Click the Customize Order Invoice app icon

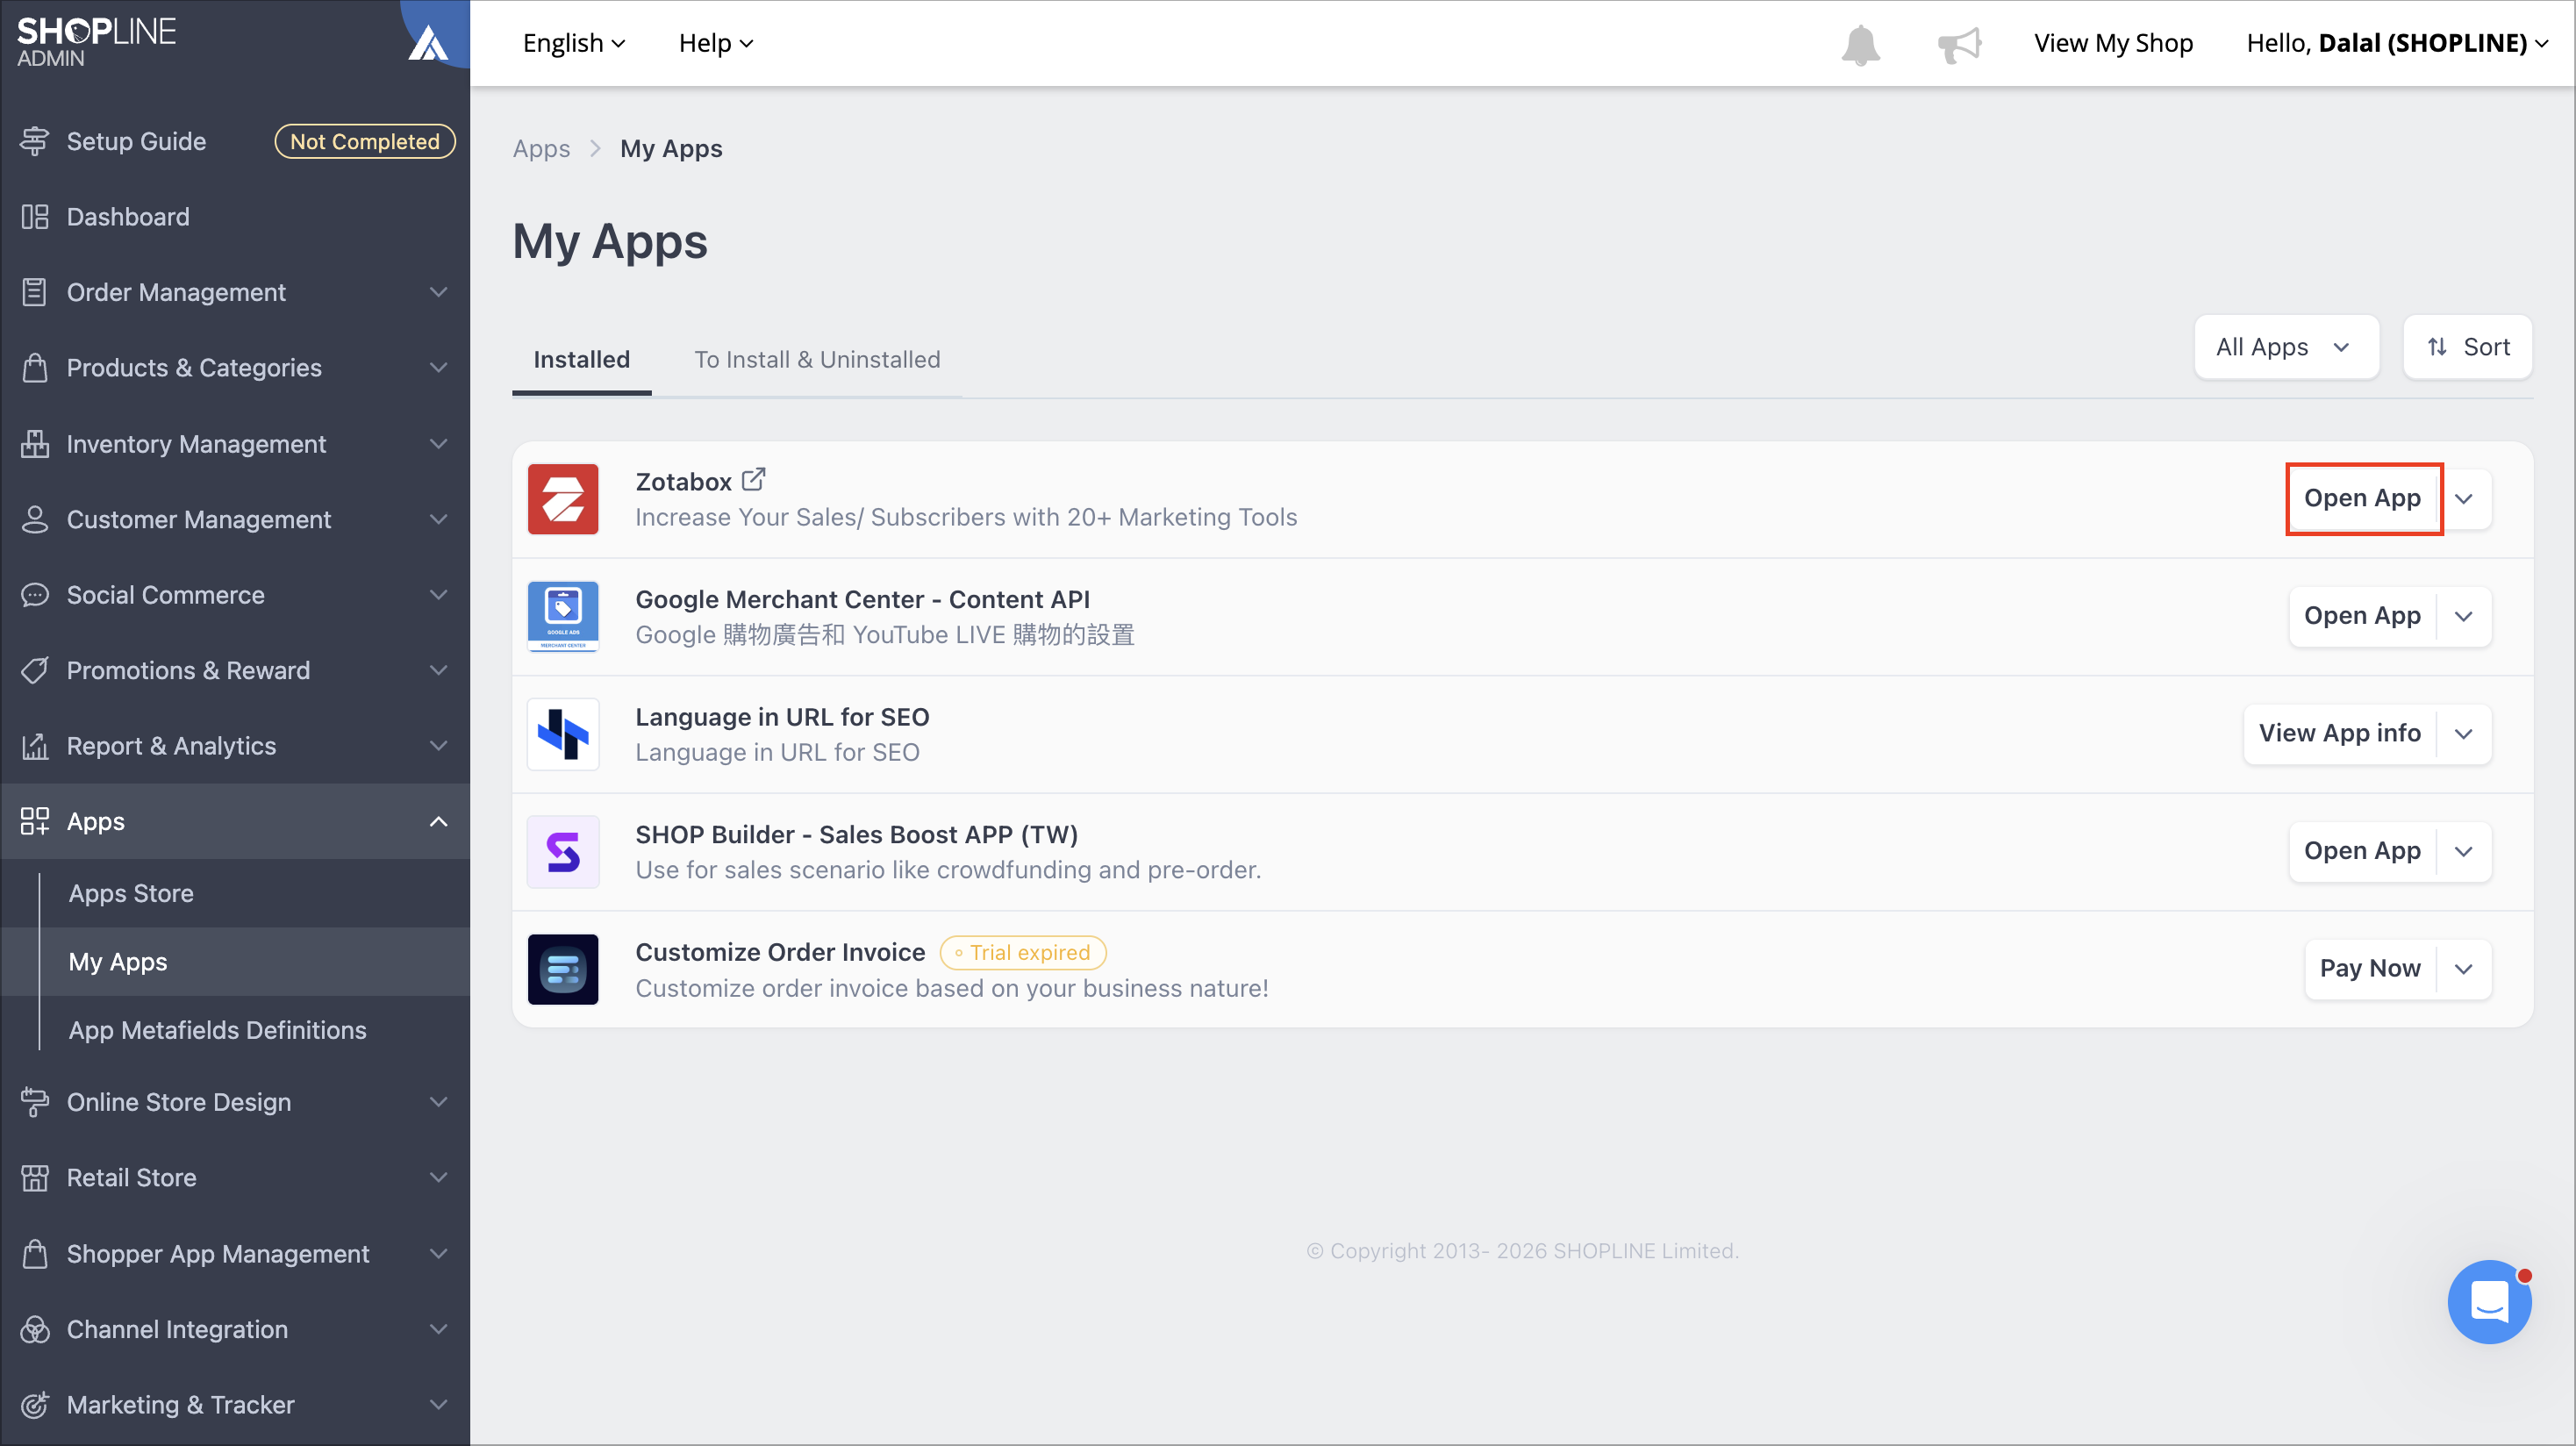pyautogui.click(x=563, y=969)
